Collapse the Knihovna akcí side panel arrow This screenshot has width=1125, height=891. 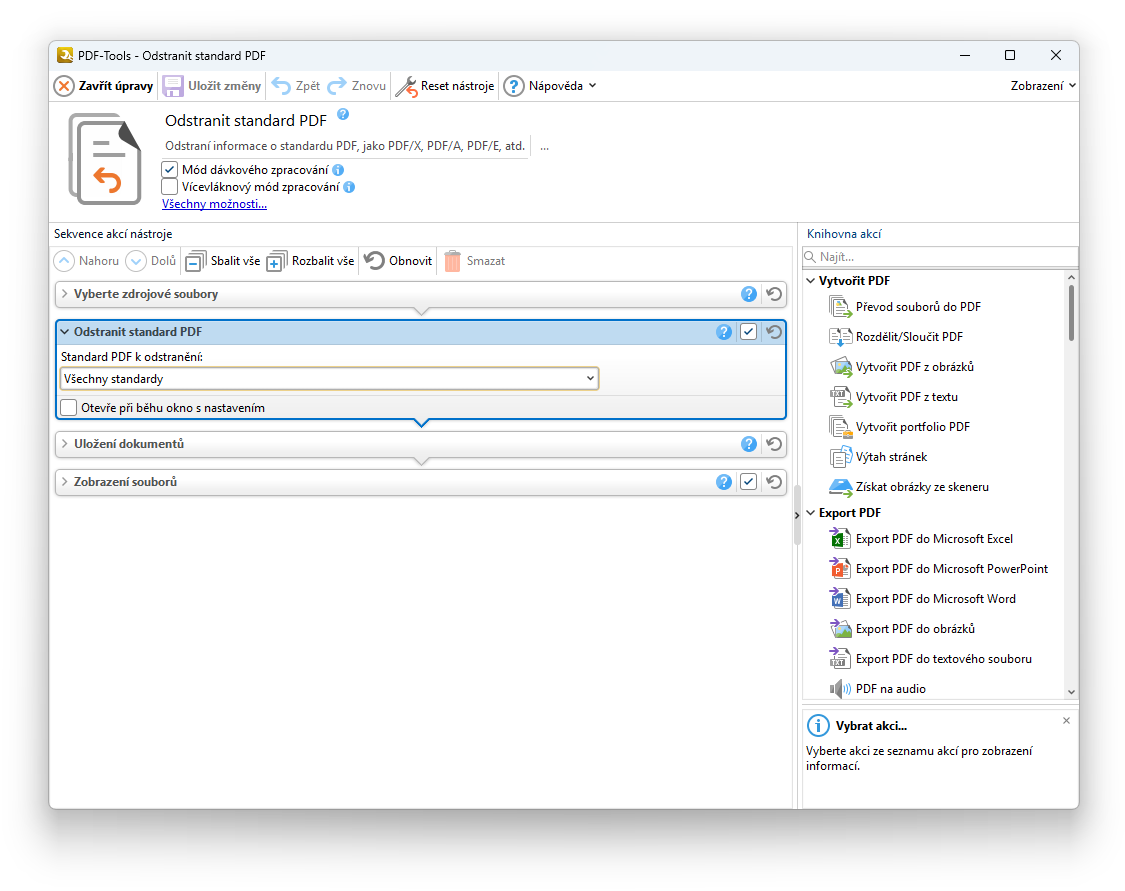pyautogui.click(x=796, y=516)
